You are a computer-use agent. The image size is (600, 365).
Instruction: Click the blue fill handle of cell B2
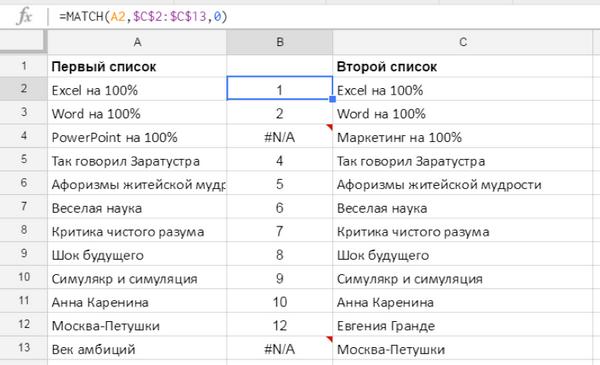[332, 99]
